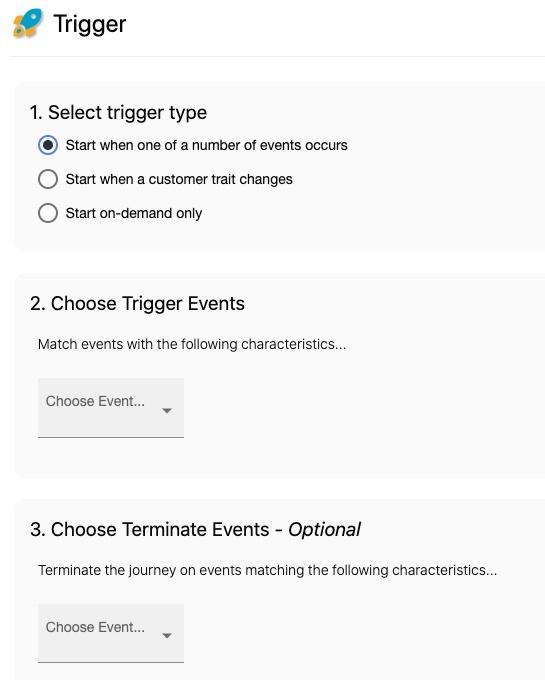Click the 'Start on-demand only' label text
This screenshot has width=545, height=680.
coord(134,213)
